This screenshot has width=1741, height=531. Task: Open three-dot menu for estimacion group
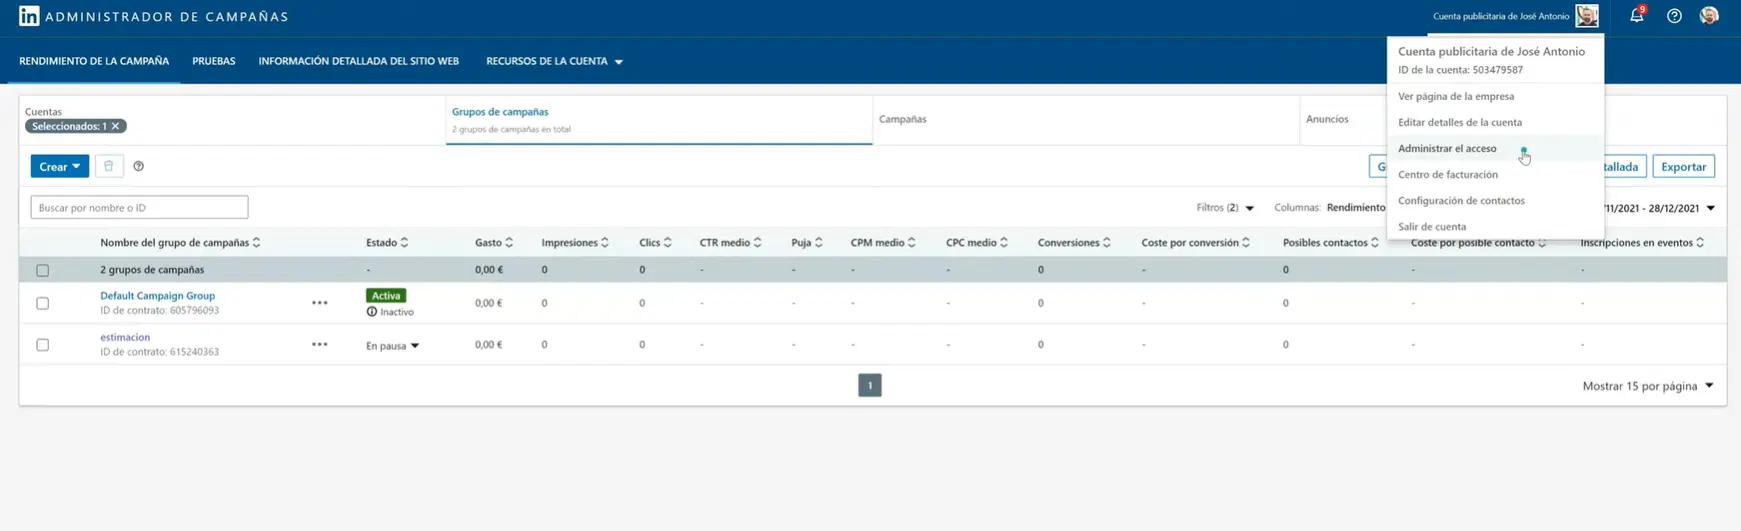tap(320, 344)
